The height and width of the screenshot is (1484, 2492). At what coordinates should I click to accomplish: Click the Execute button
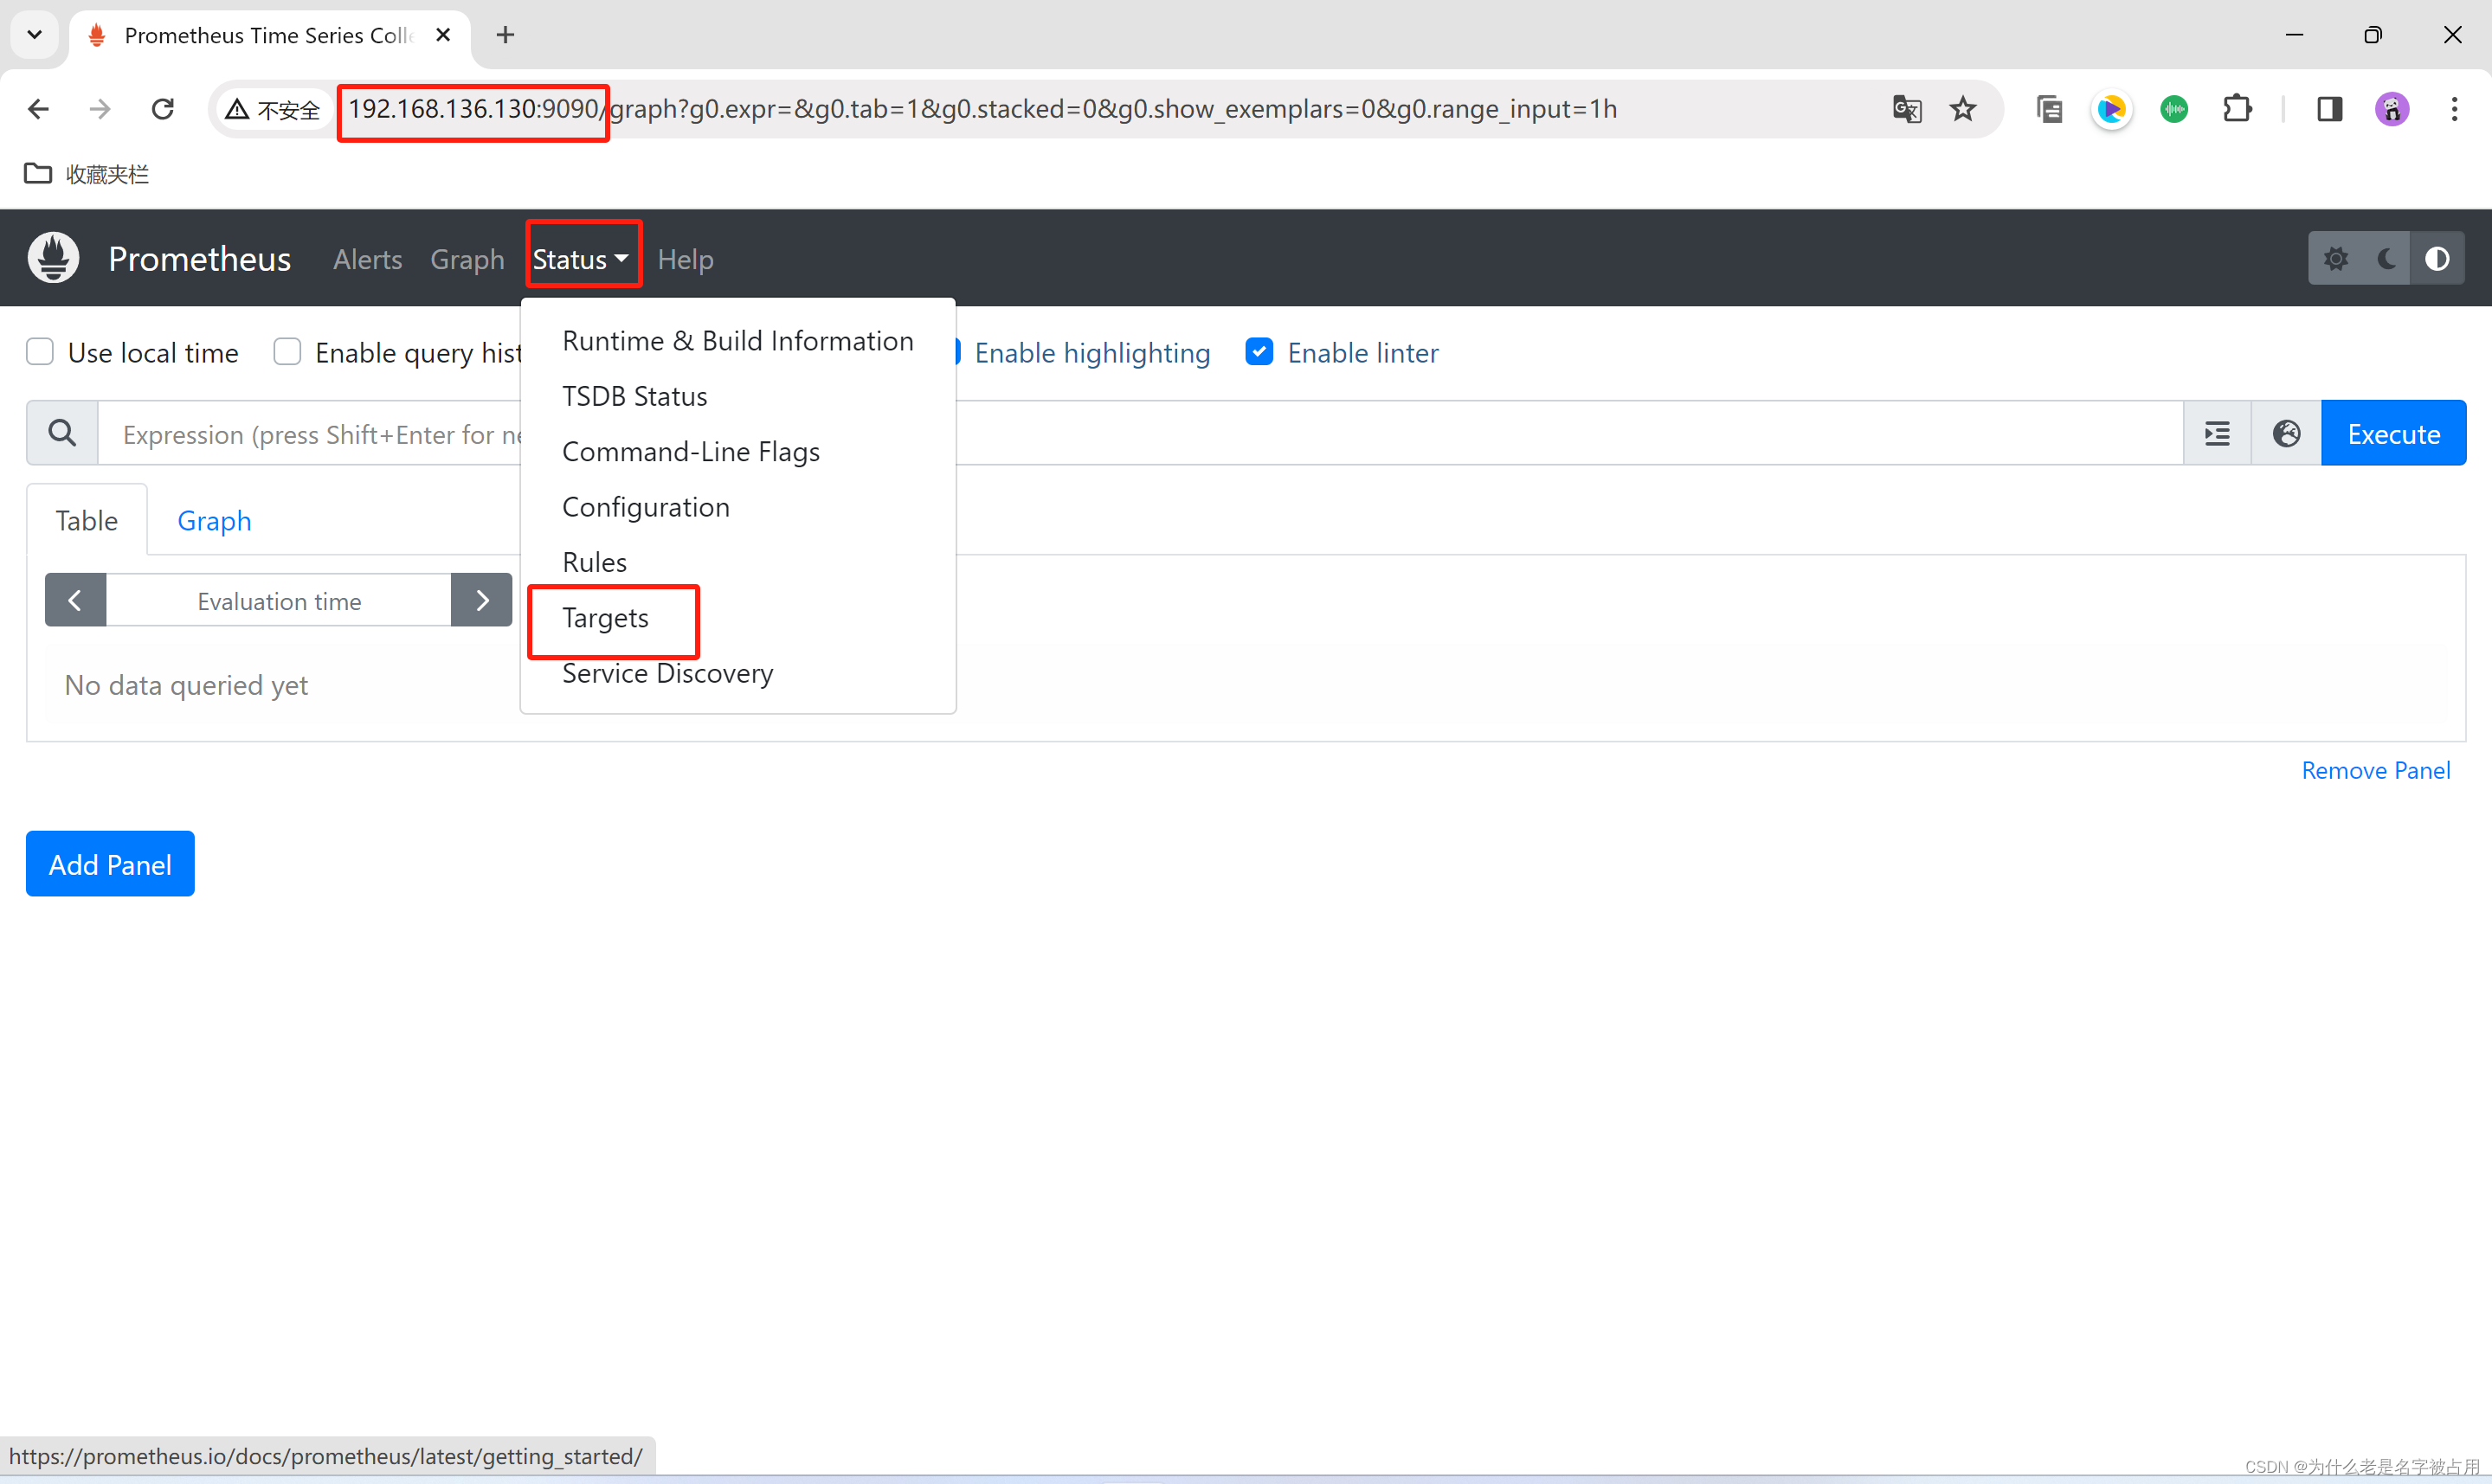point(2394,433)
